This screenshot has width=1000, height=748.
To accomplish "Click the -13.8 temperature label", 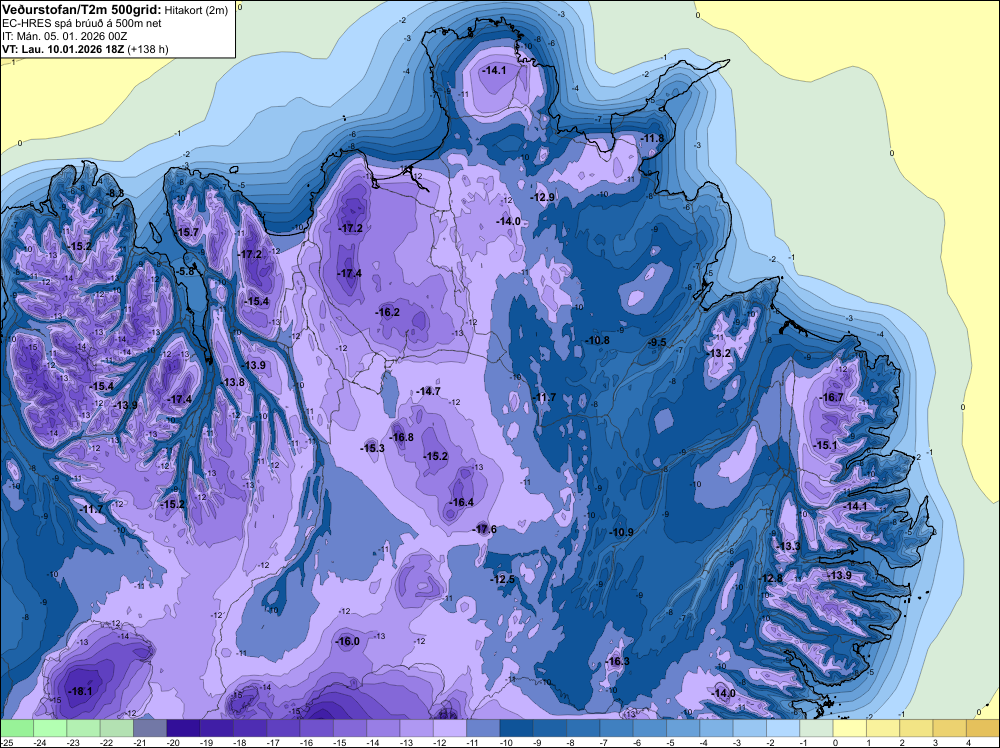I will 232,383.
